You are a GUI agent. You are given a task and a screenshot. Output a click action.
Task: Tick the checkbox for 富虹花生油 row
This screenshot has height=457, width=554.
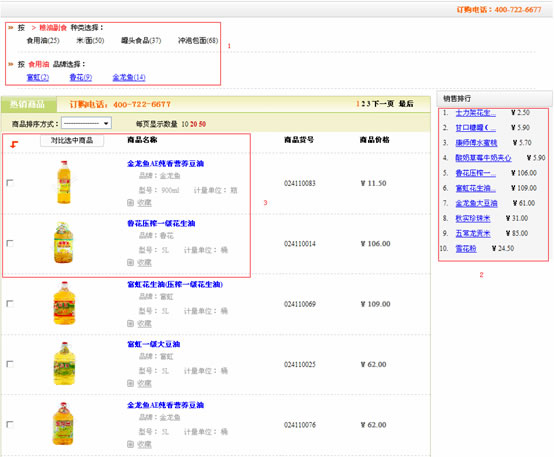(x=10, y=304)
